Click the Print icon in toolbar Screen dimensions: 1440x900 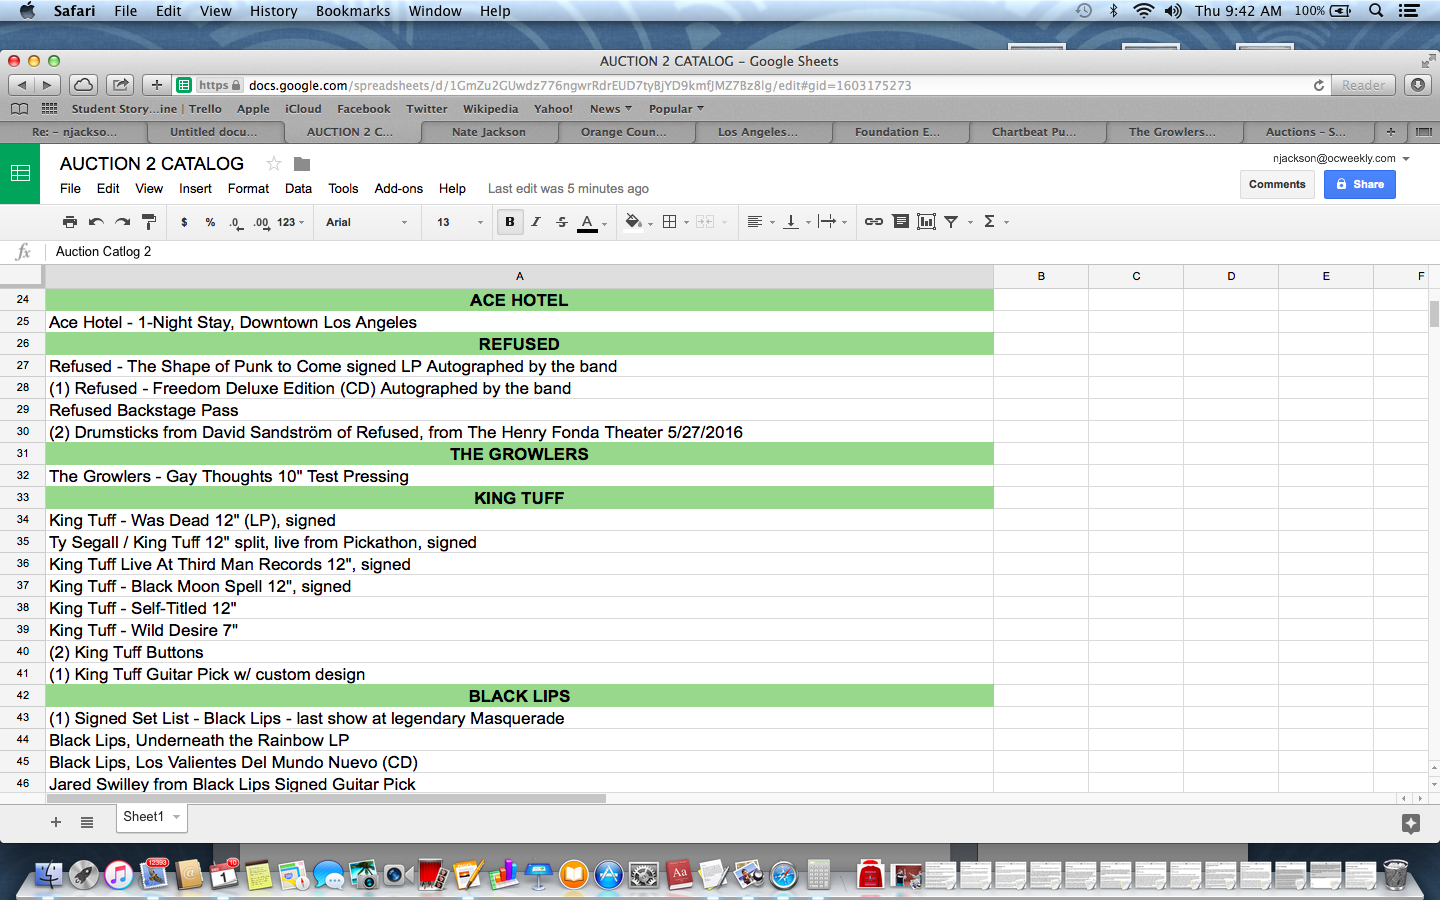point(69,222)
